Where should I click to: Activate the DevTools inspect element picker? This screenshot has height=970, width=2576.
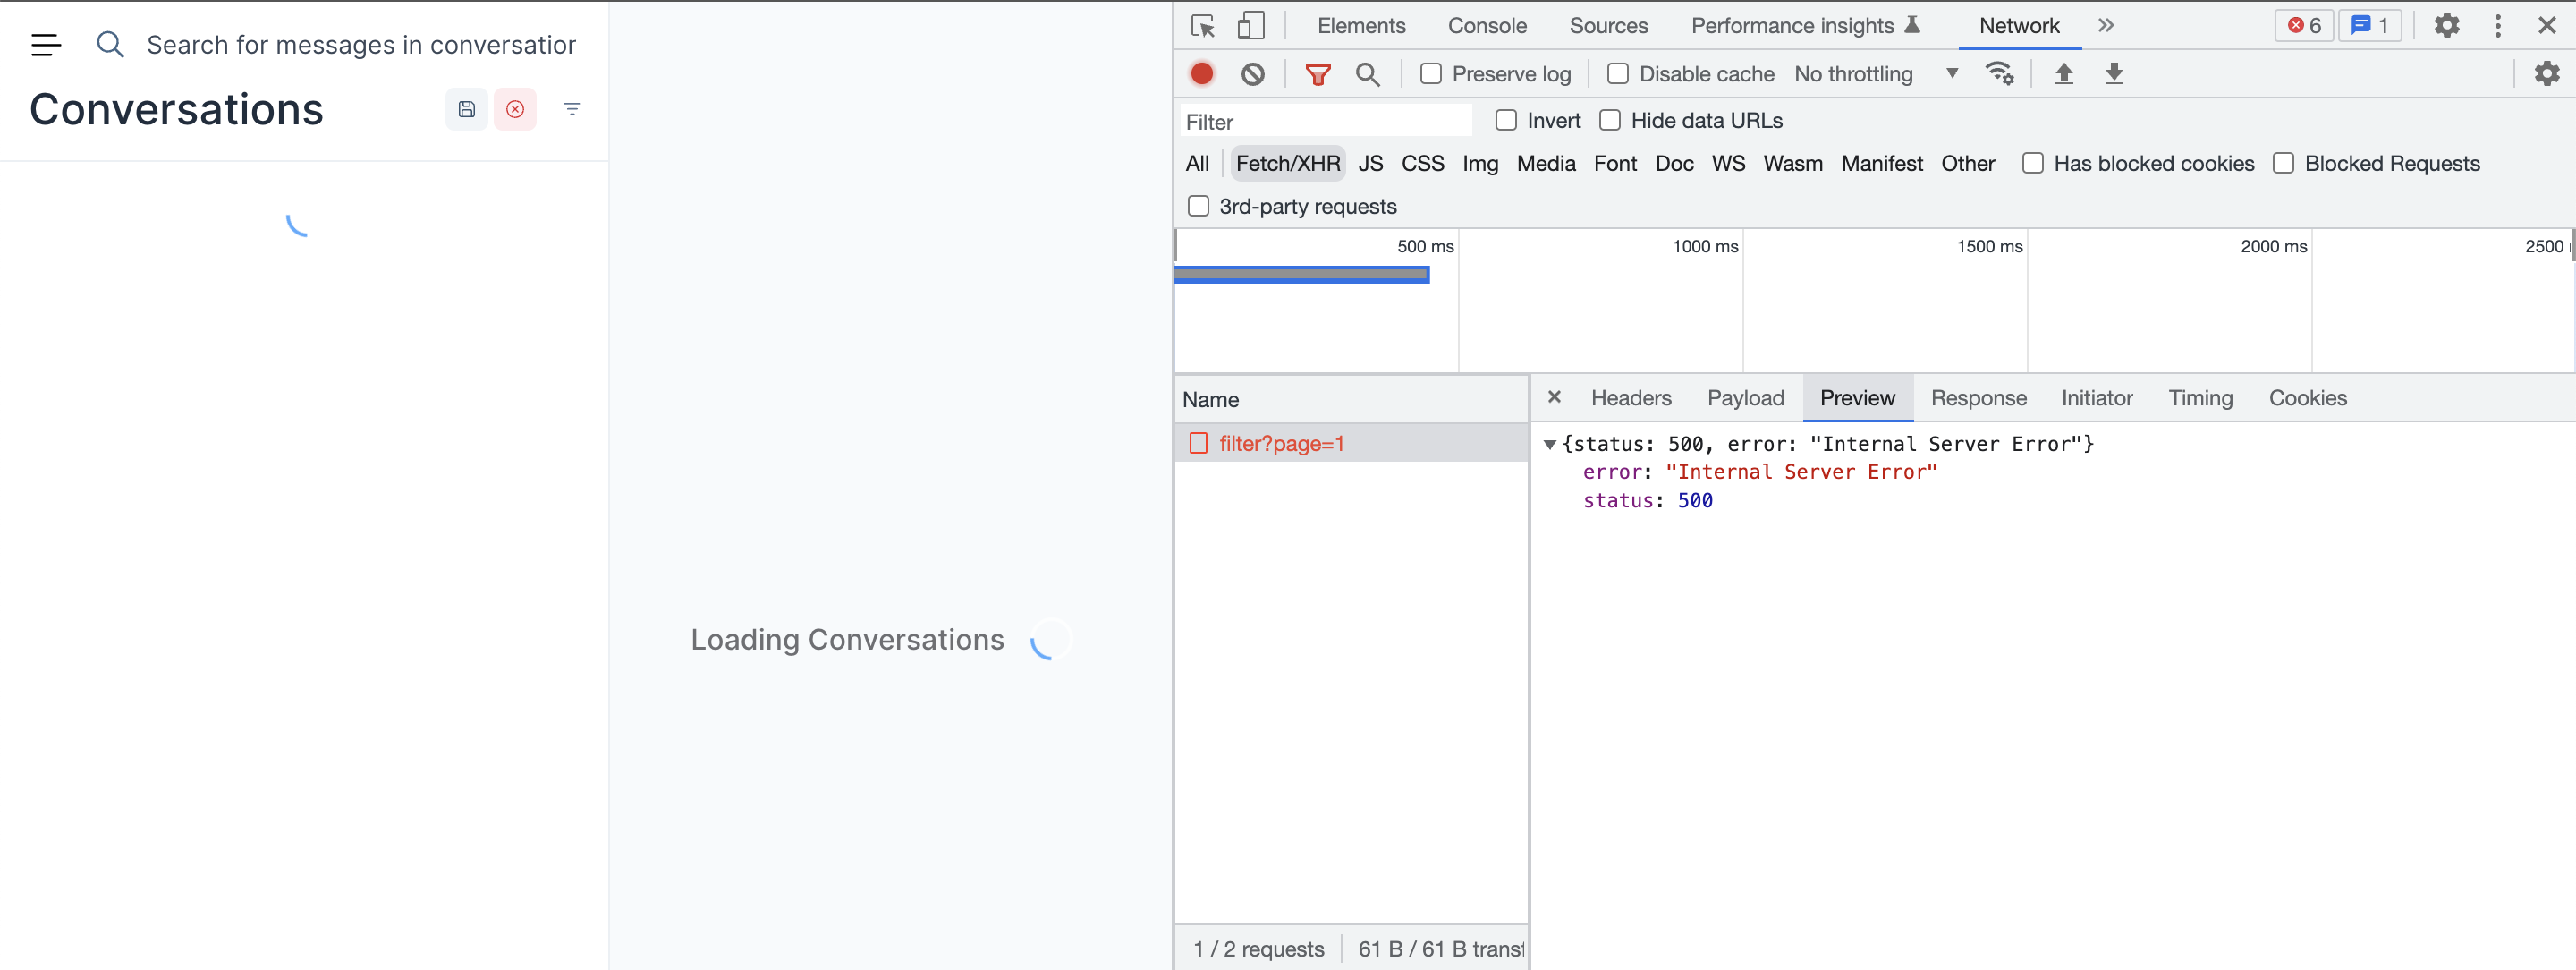click(1203, 26)
